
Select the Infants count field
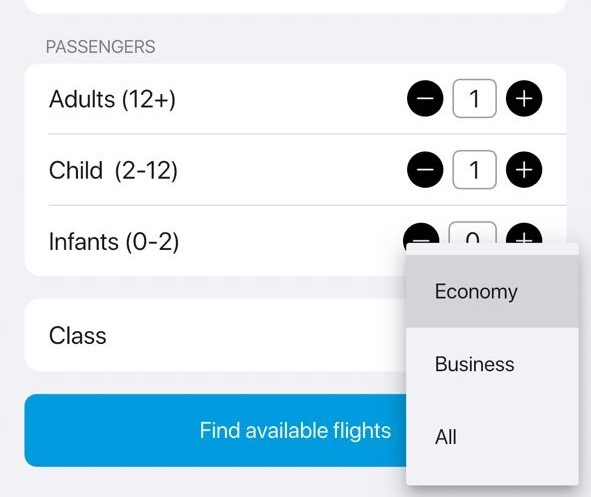click(x=472, y=233)
